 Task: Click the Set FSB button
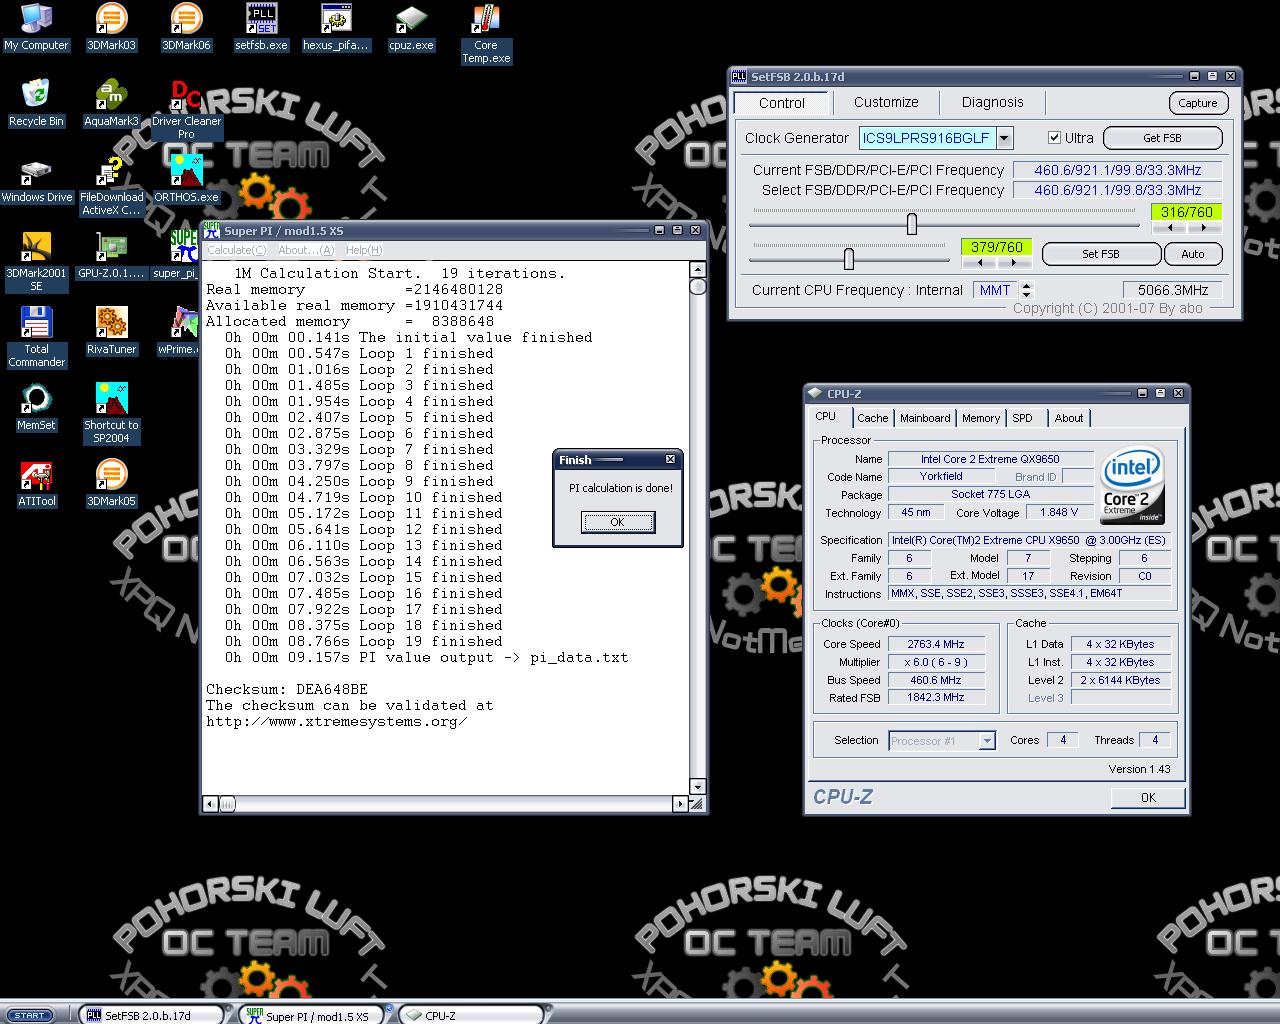(x=1101, y=254)
